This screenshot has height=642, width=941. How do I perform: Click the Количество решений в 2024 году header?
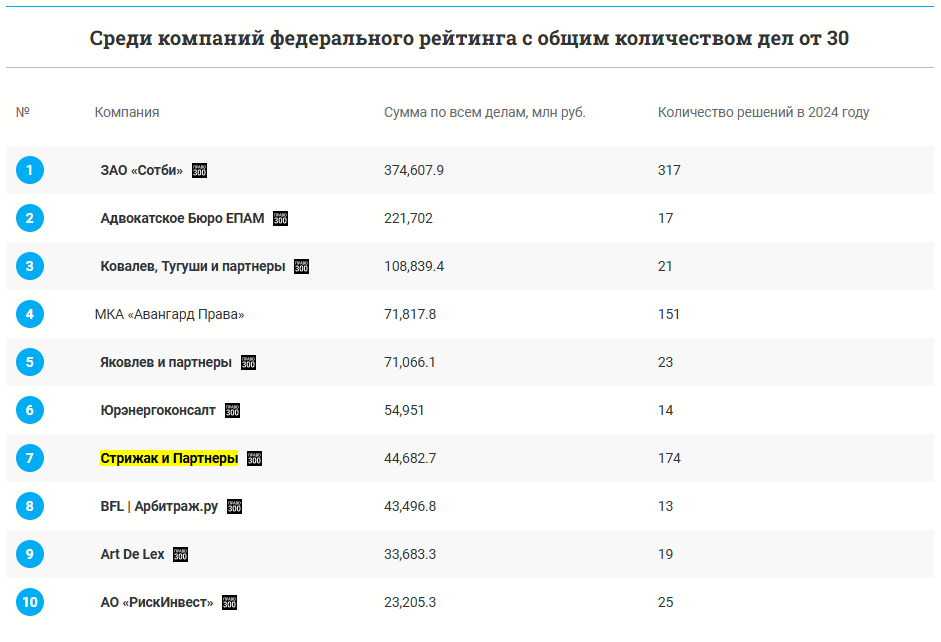(x=763, y=112)
